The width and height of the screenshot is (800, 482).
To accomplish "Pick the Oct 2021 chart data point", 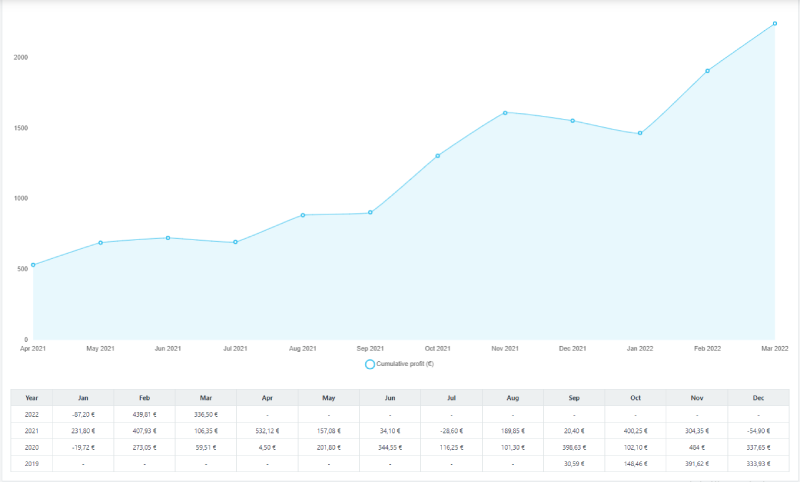I will pos(438,156).
